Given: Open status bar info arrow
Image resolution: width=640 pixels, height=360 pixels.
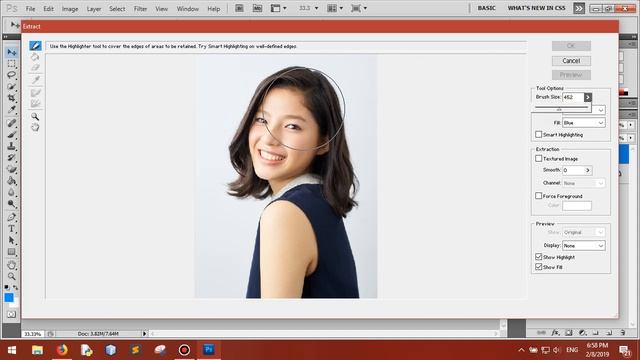Looking at the screenshot, I should click(x=144, y=333).
